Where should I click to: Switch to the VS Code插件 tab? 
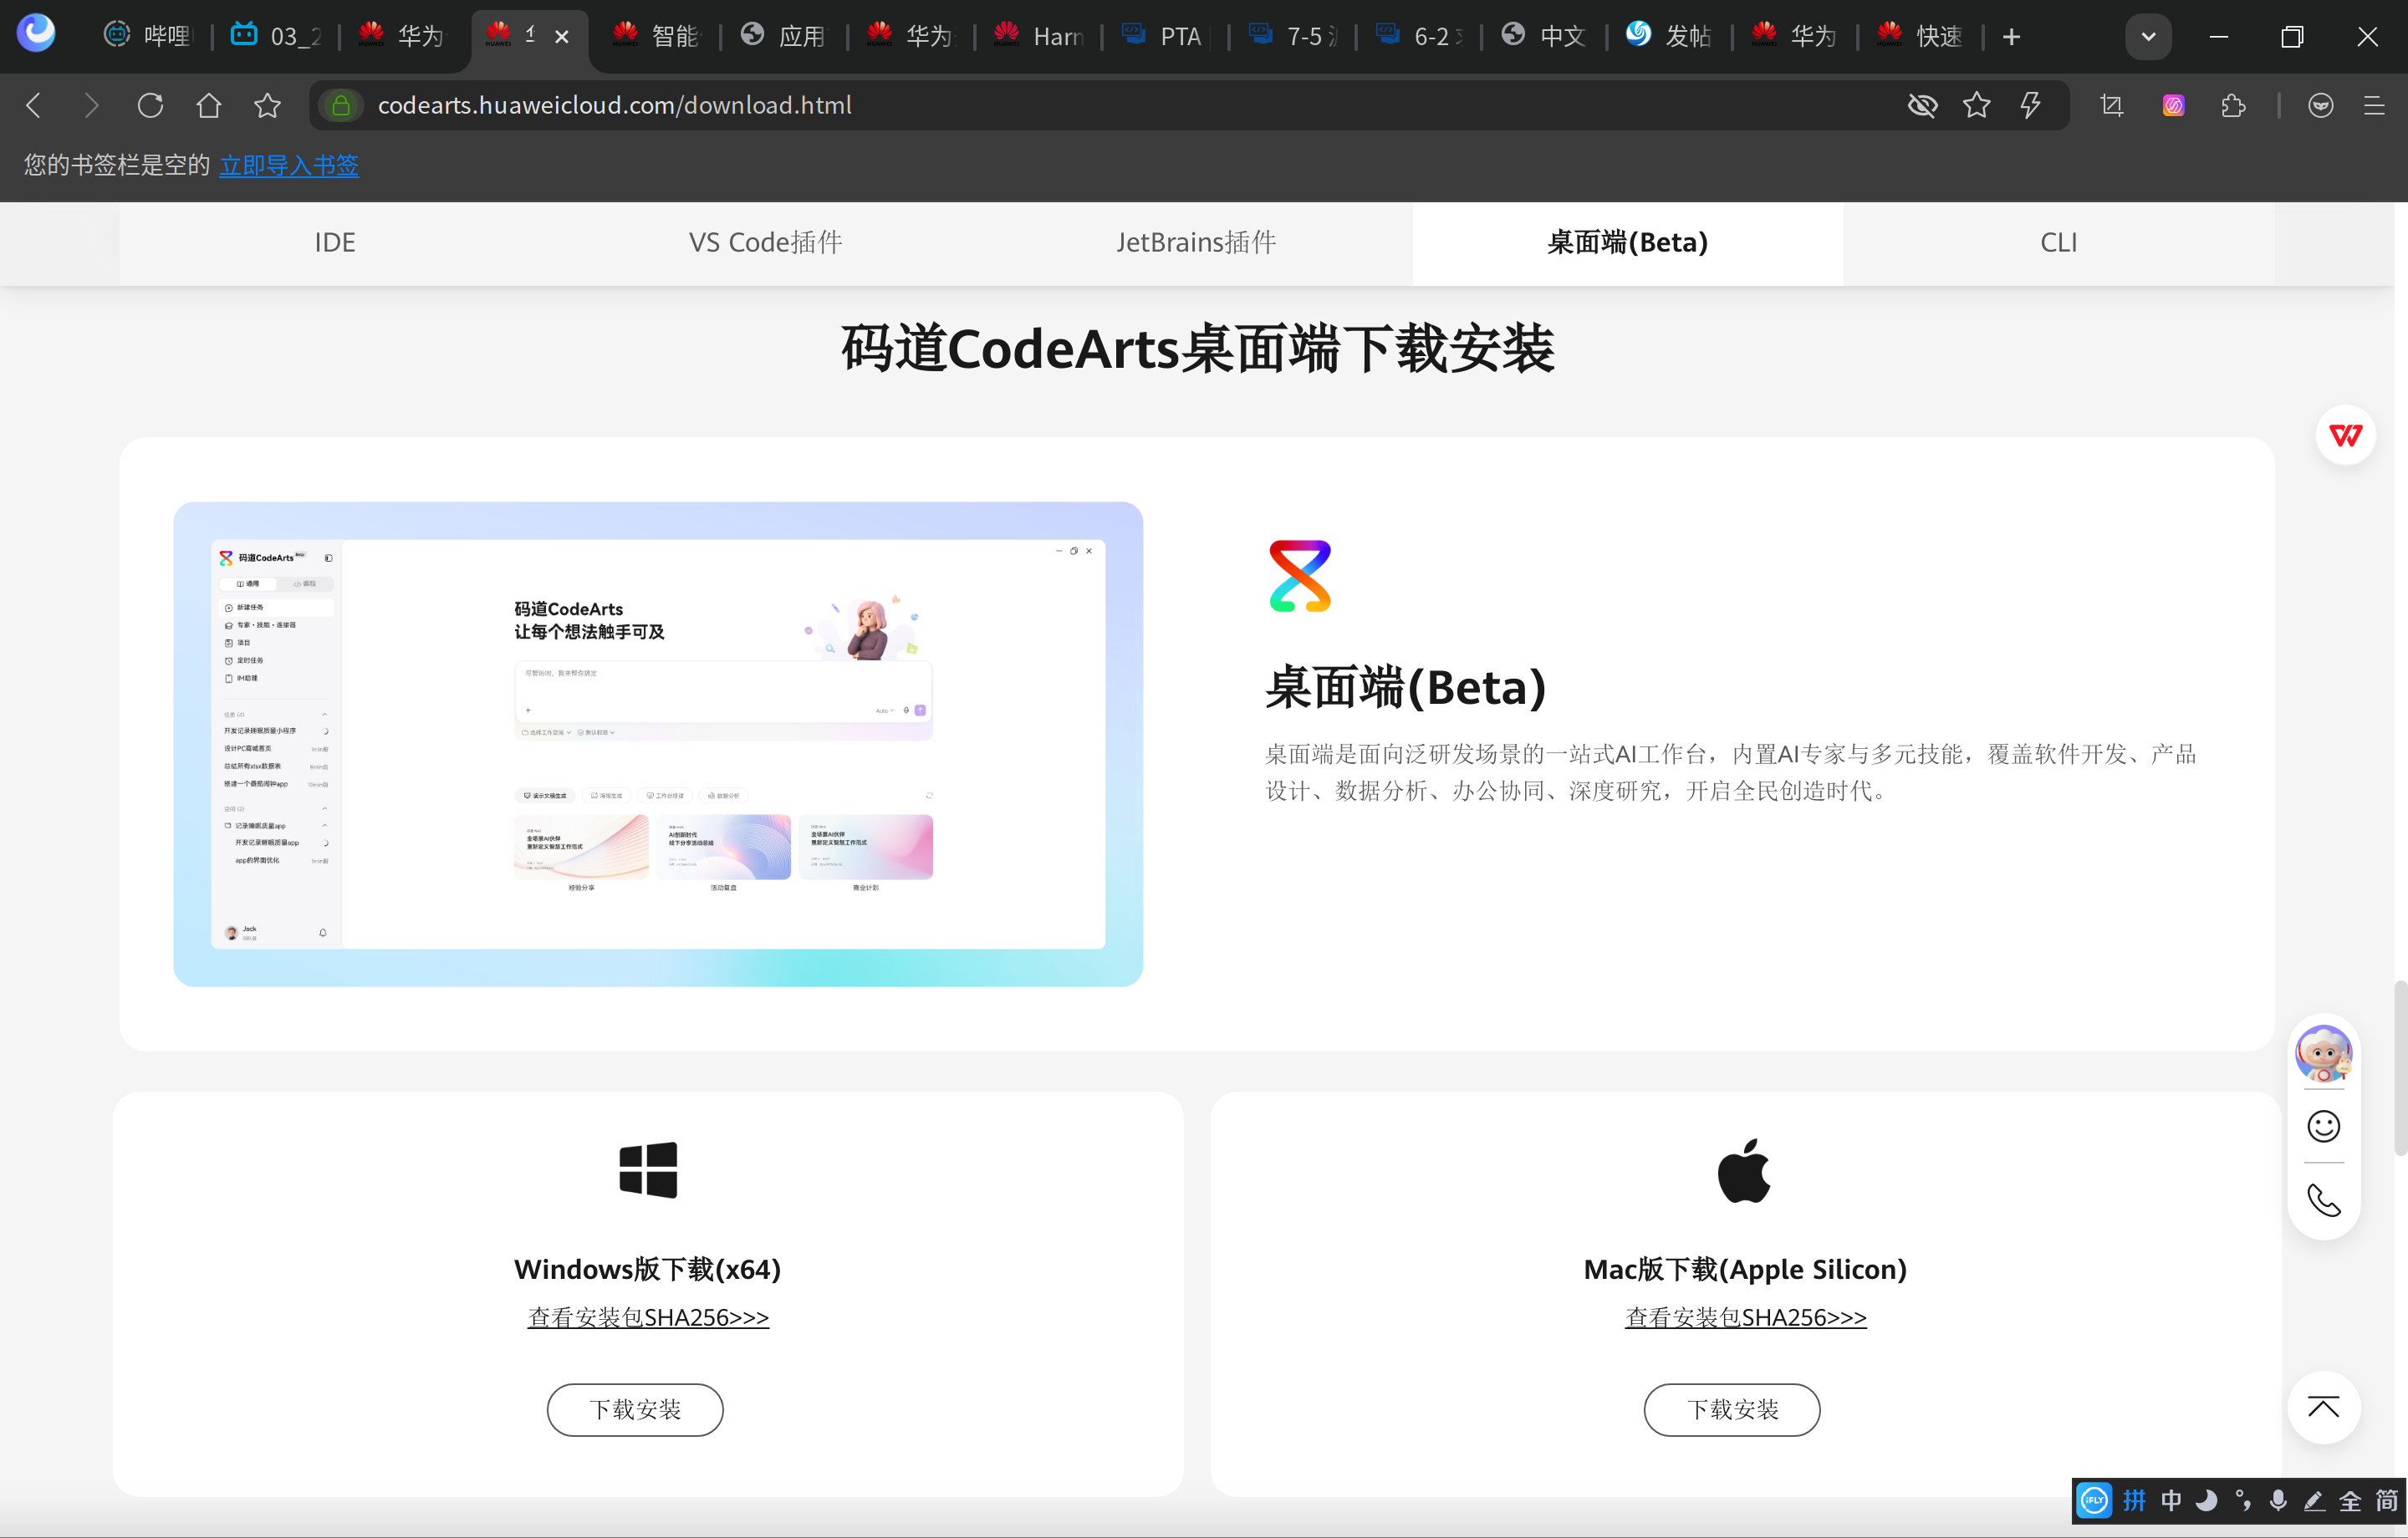pyautogui.click(x=766, y=243)
